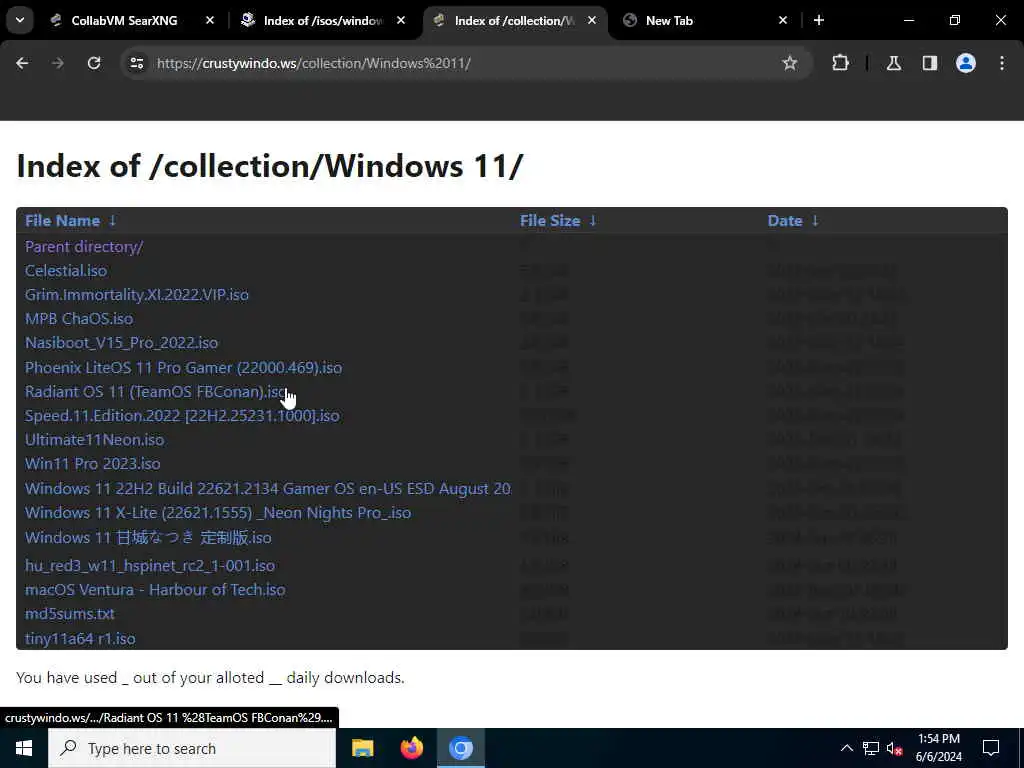1024x768 pixels.
Task: Open Chrome Labs flask icon
Action: click(x=893, y=63)
